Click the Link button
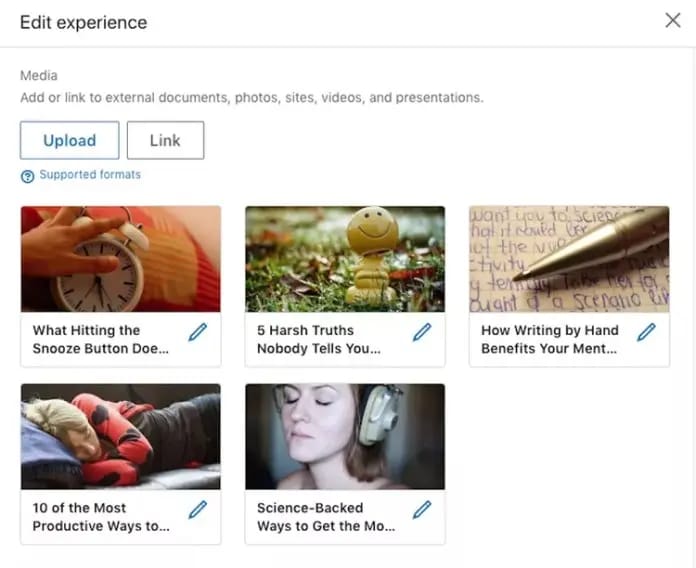Viewport: 696px width, 568px height. [166, 140]
